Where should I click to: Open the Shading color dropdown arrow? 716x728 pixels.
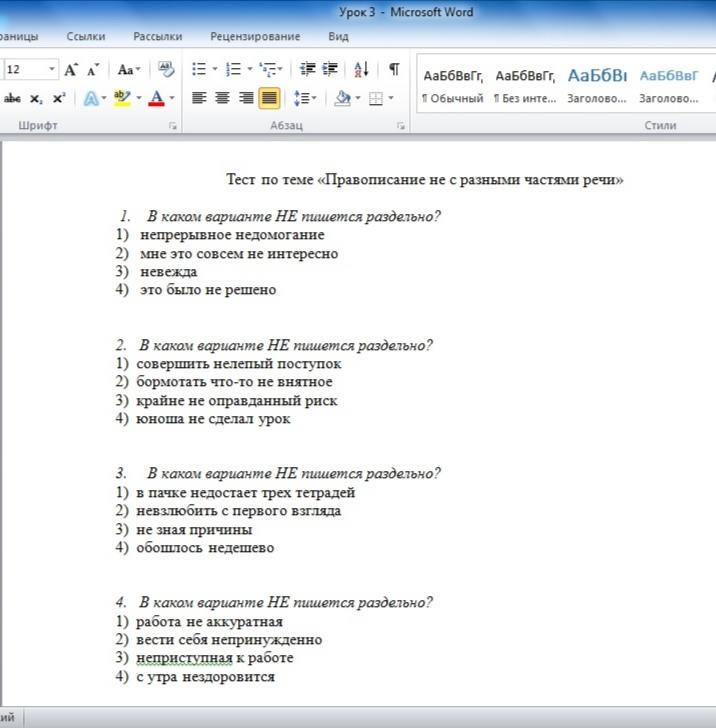pyautogui.click(x=358, y=98)
